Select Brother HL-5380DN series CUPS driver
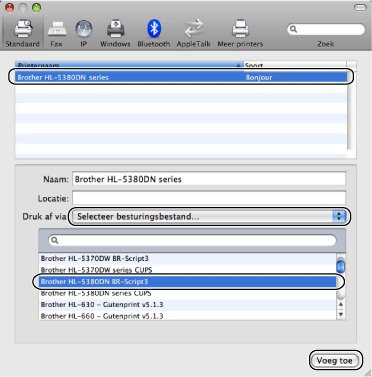The height and width of the screenshot is (377, 372). (187, 293)
